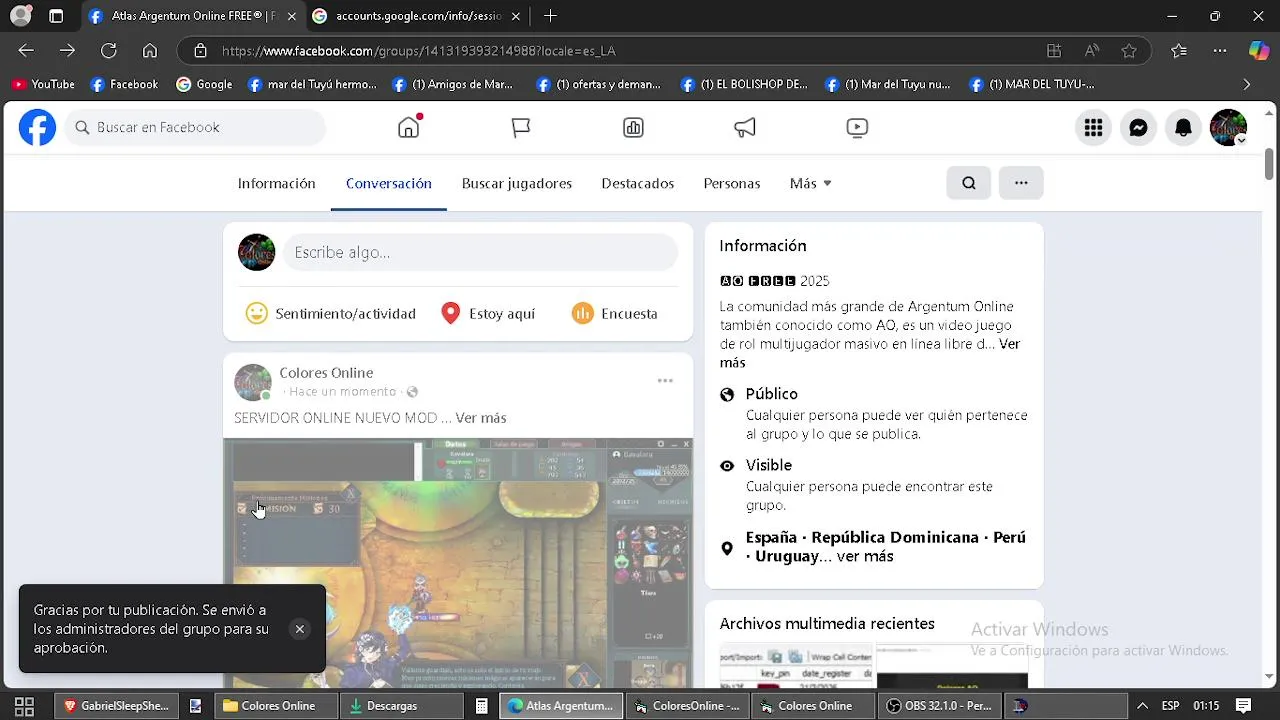Open the post options three-dot menu
Image resolution: width=1280 pixels, height=720 pixels.
[665, 381]
